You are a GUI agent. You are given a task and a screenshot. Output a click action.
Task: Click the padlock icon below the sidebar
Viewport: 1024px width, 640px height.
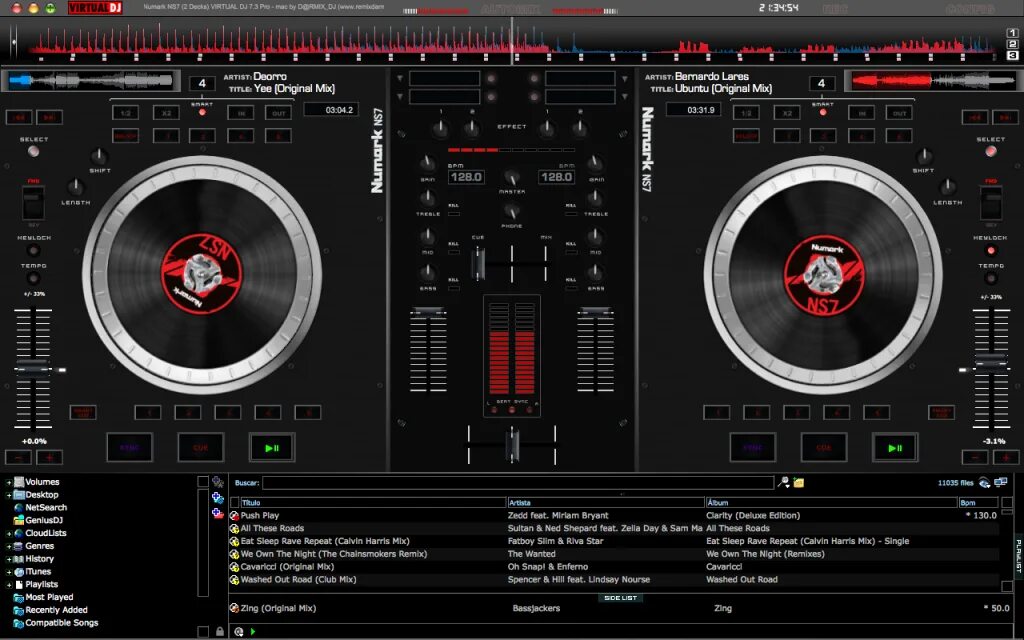pyautogui.click(x=219, y=631)
